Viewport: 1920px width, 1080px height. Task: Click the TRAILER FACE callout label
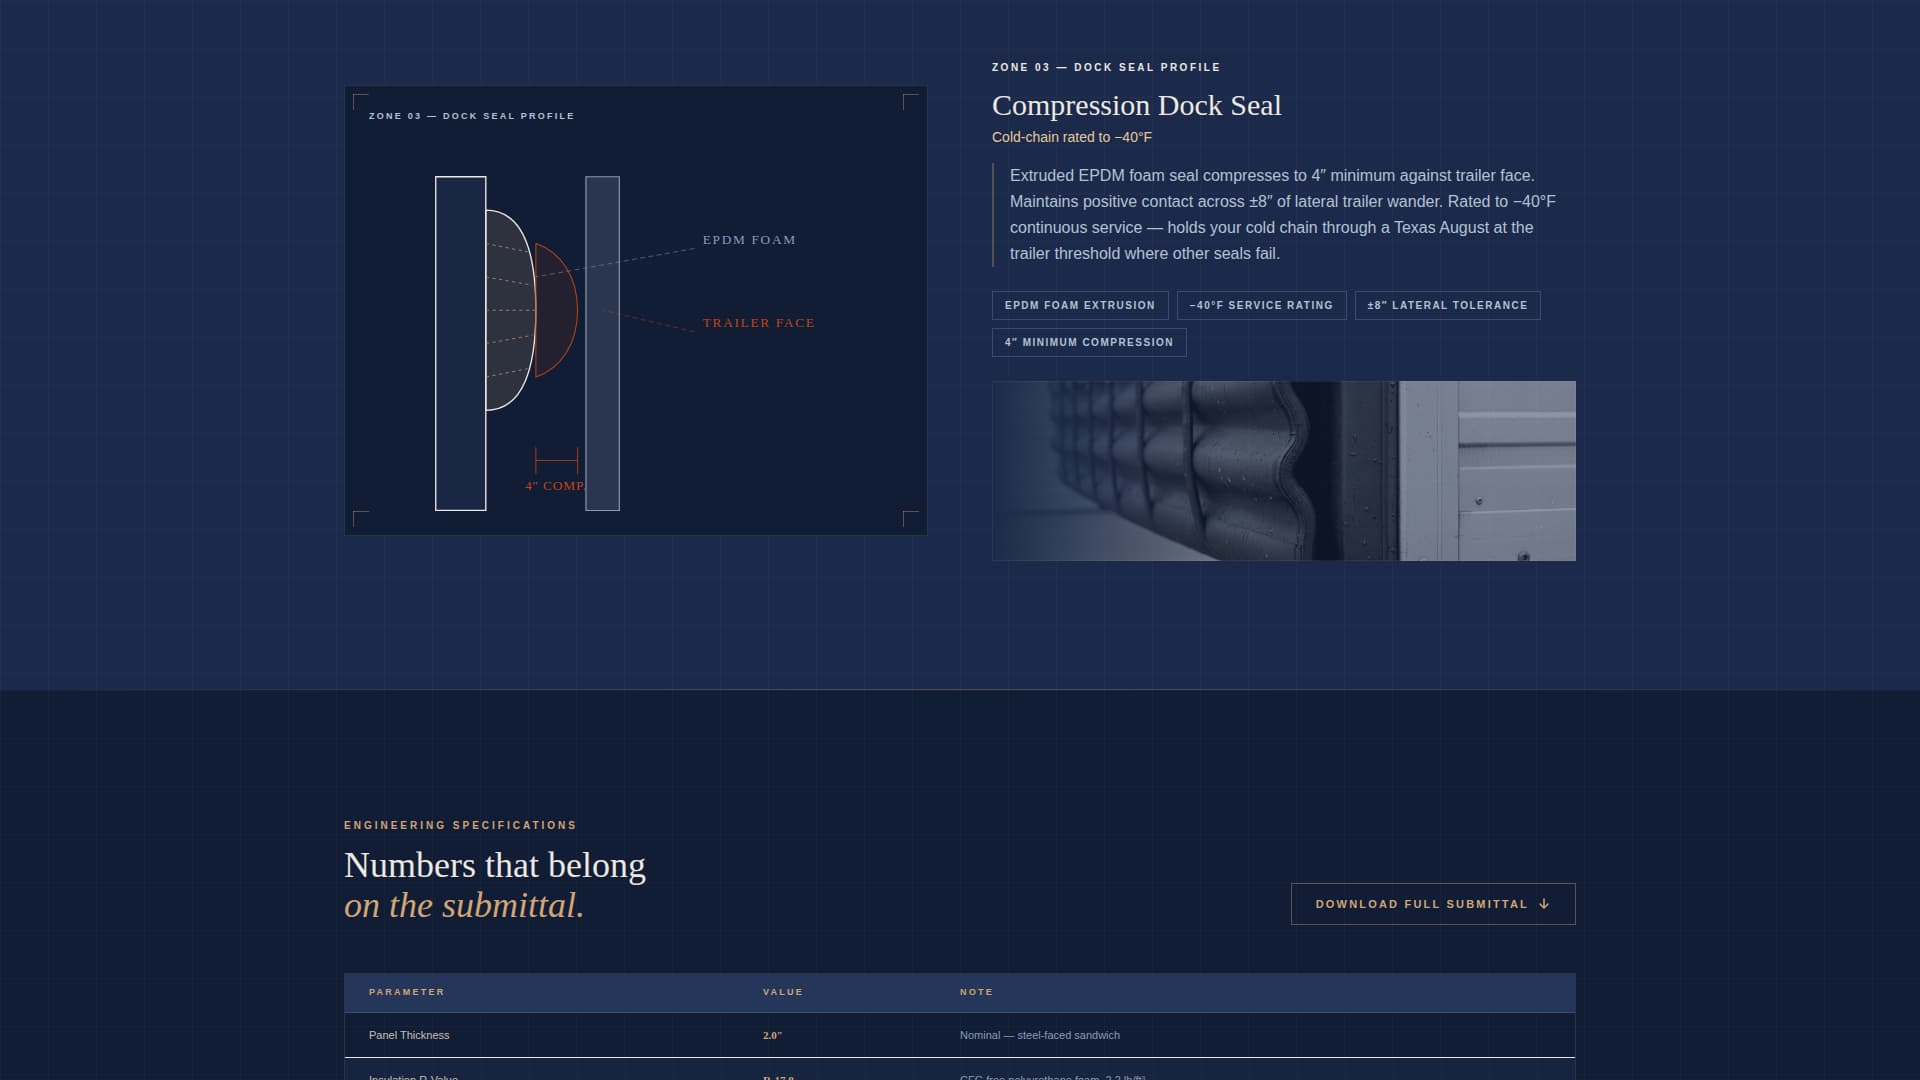pos(758,322)
